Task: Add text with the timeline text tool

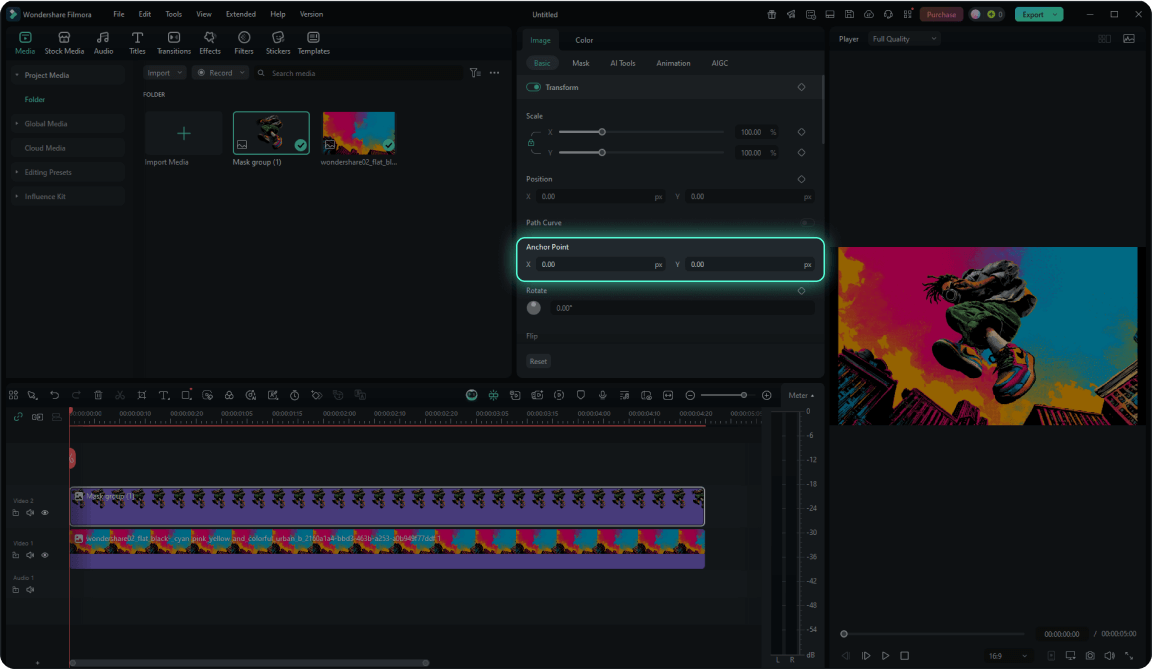Action: (164, 395)
